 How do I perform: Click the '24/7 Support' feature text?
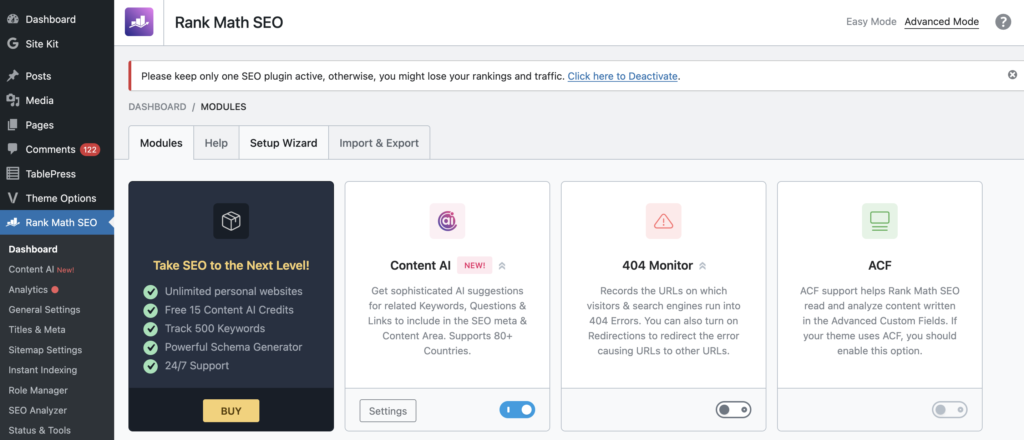tap(197, 366)
